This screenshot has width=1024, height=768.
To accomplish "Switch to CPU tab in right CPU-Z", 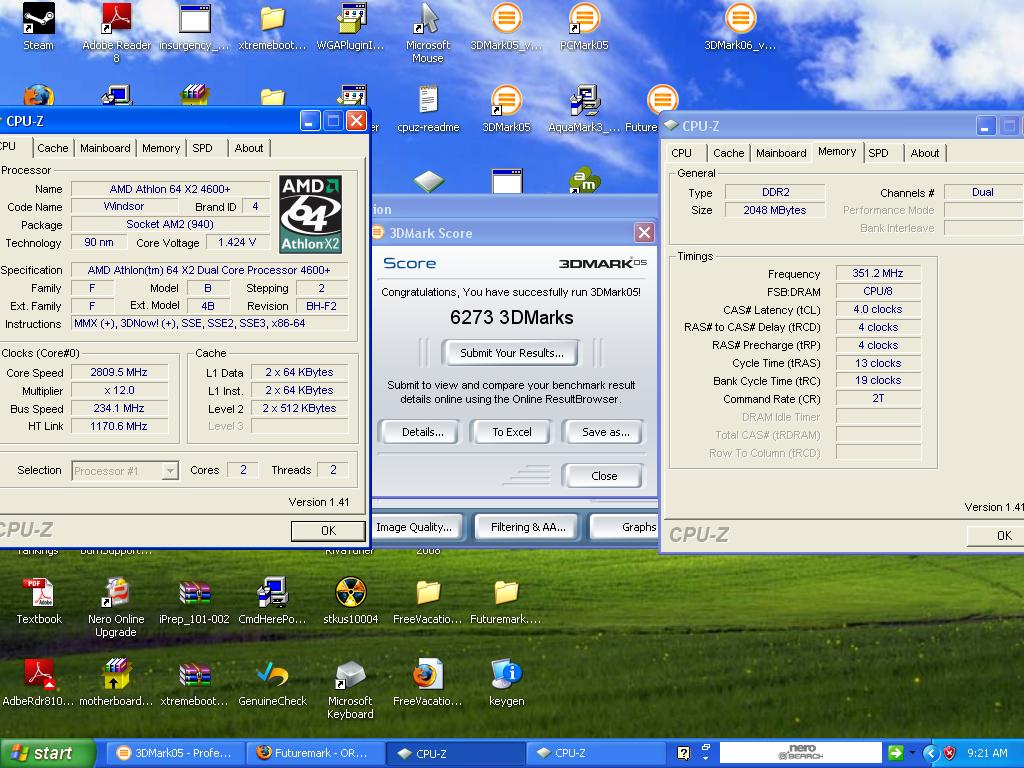I will click(x=681, y=153).
